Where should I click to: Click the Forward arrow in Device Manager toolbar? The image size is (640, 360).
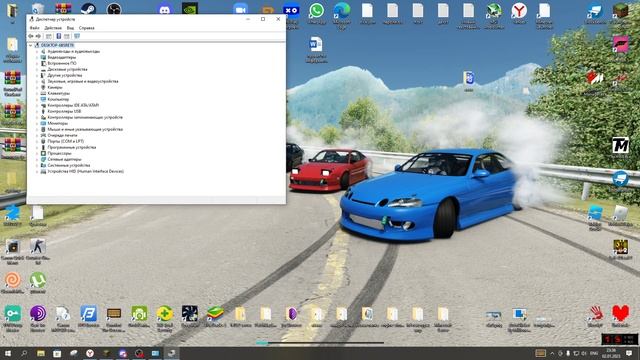point(38,36)
